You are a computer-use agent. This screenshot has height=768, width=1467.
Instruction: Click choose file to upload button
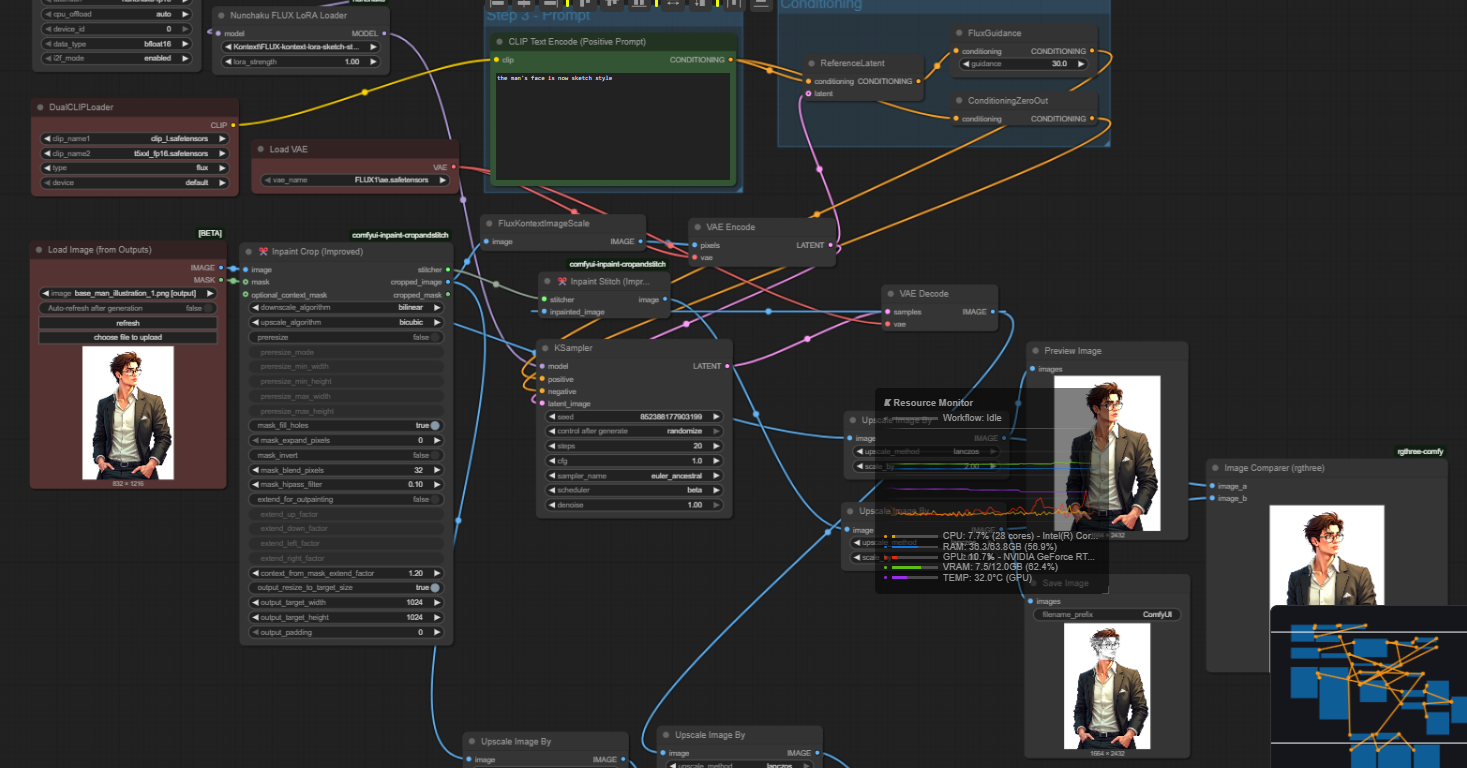click(128, 338)
